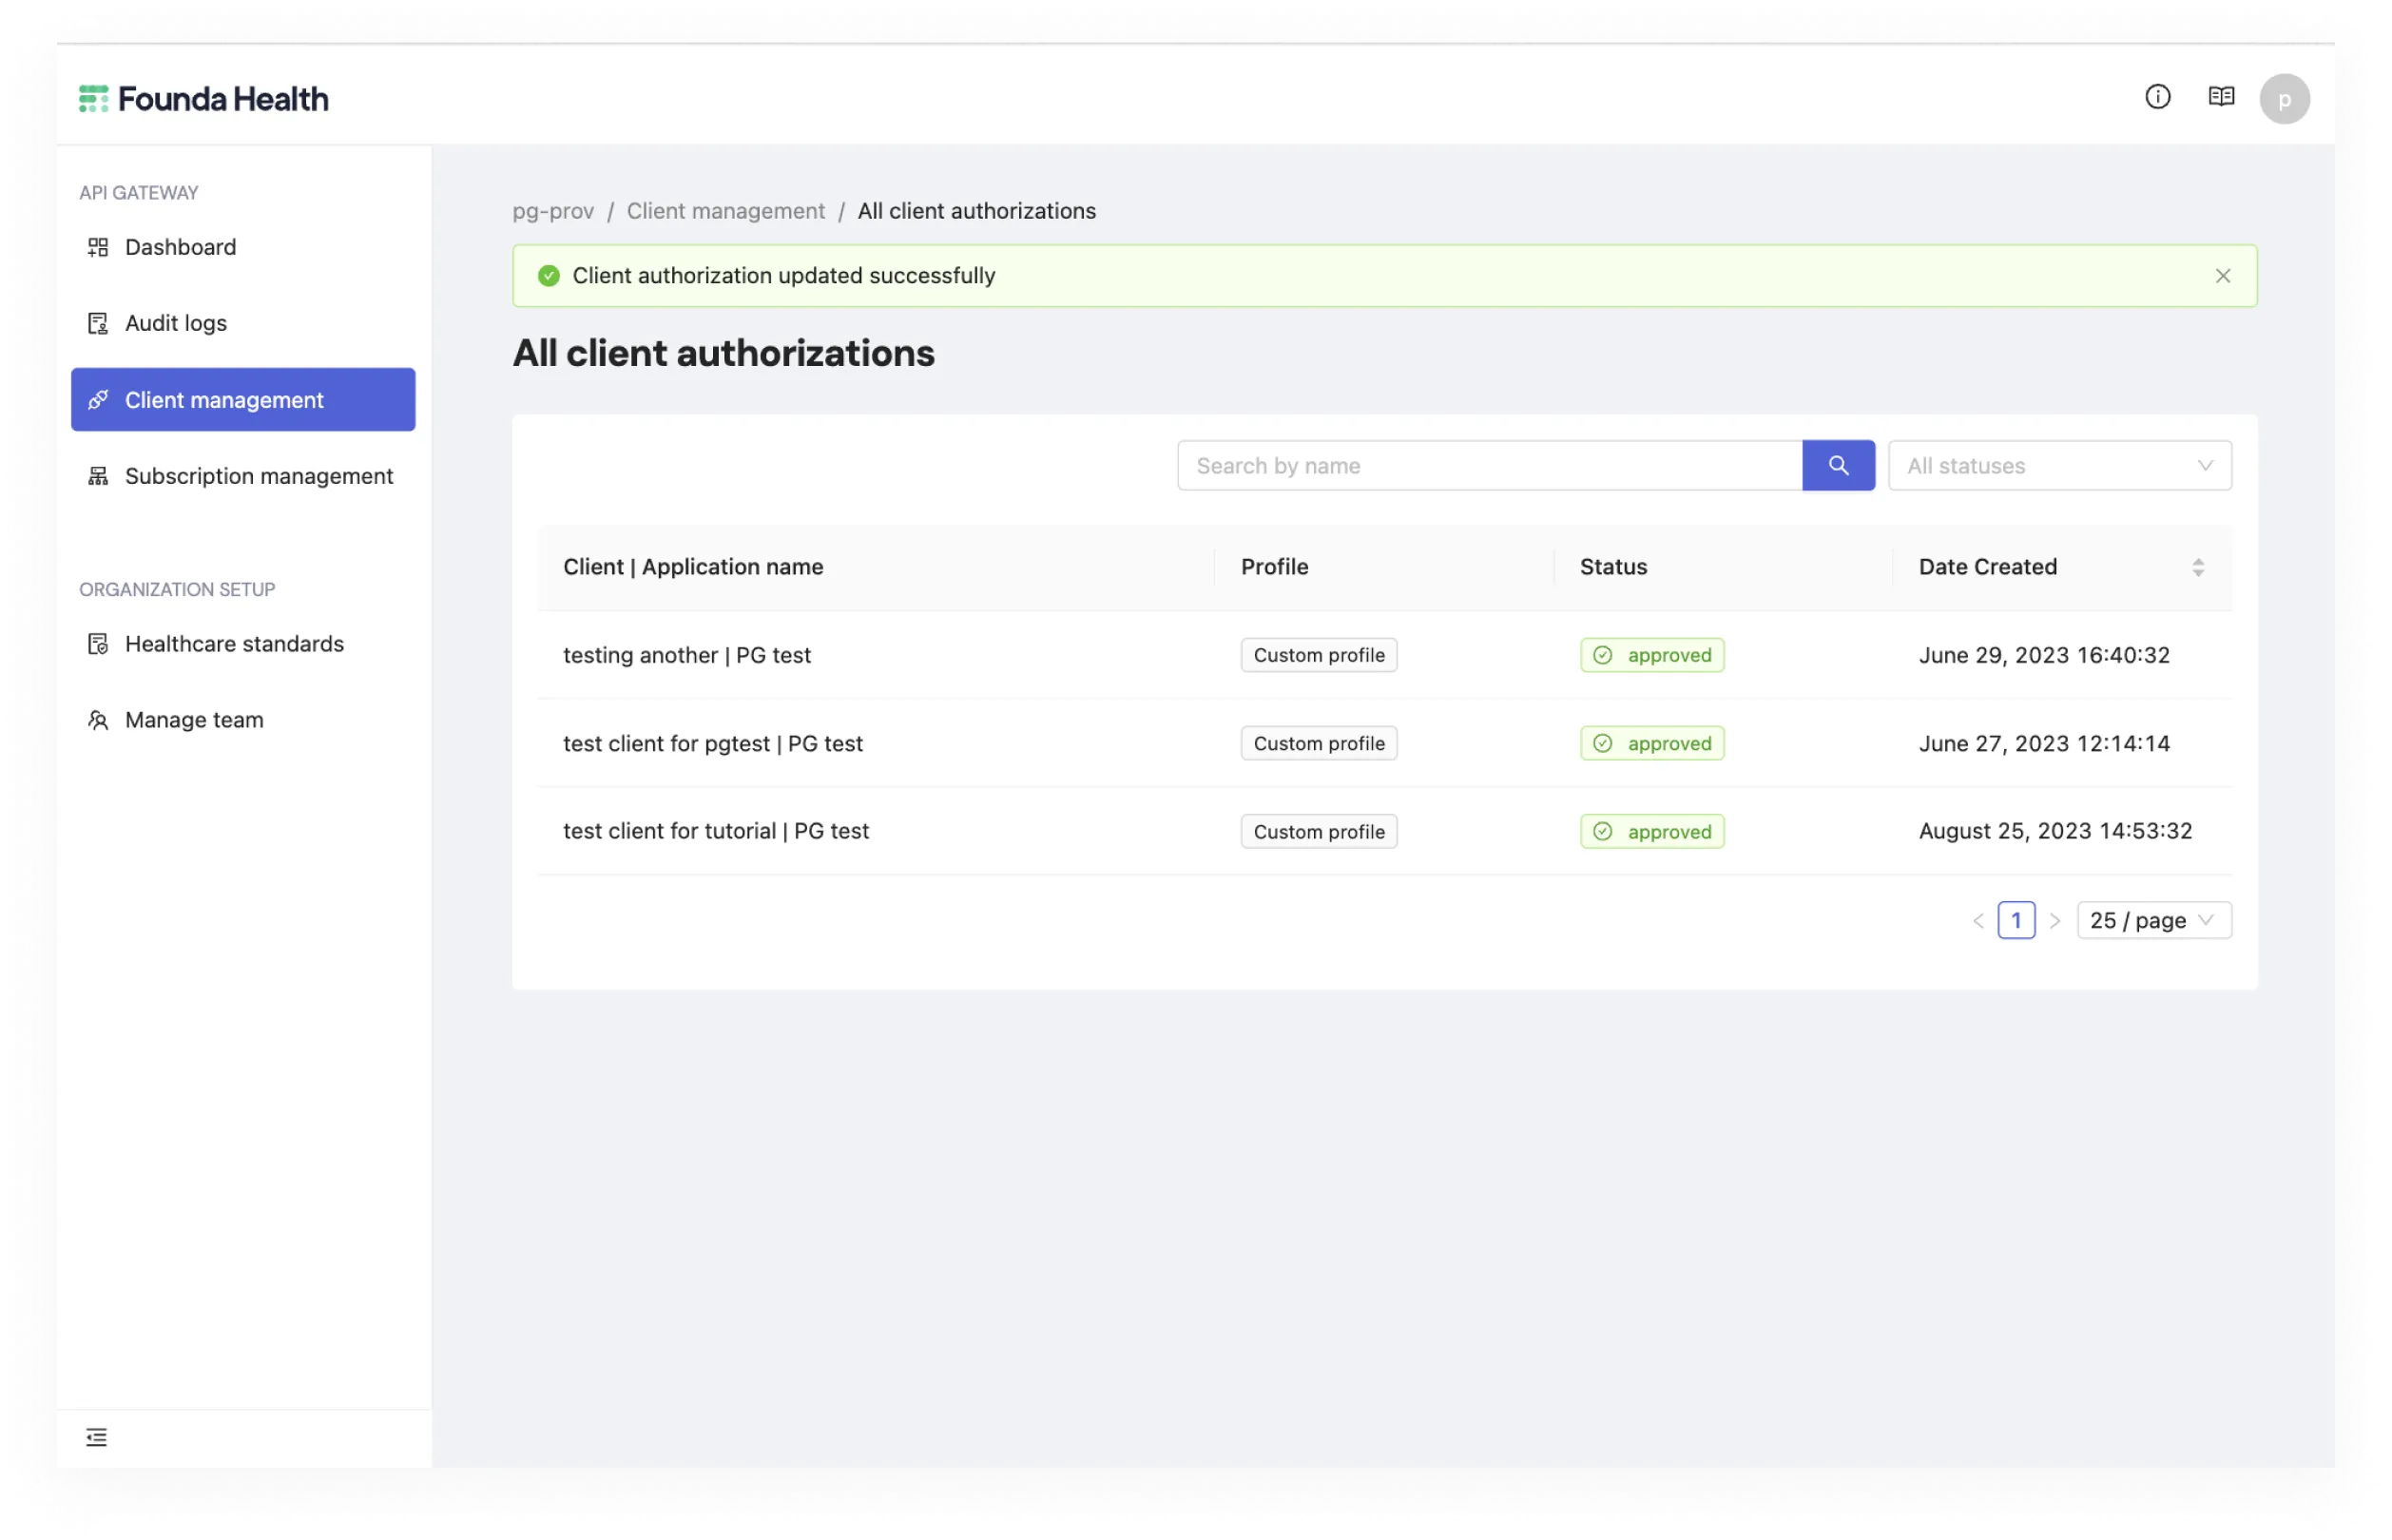Collapse the sidebar with the menu-fold icon
2392x1540 pixels.
pos(96,1437)
